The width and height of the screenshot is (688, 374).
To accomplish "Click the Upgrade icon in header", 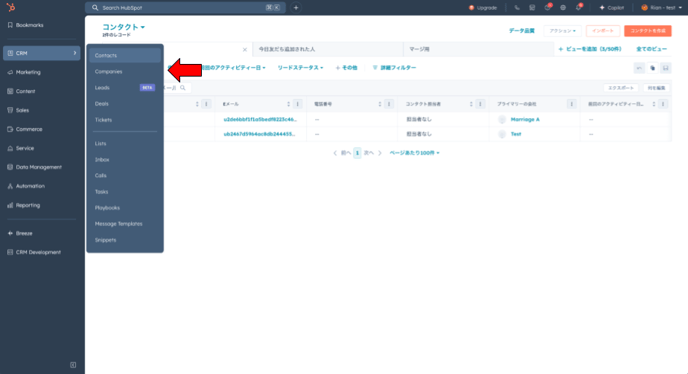I will pyautogui.click(x=472, y=7).
